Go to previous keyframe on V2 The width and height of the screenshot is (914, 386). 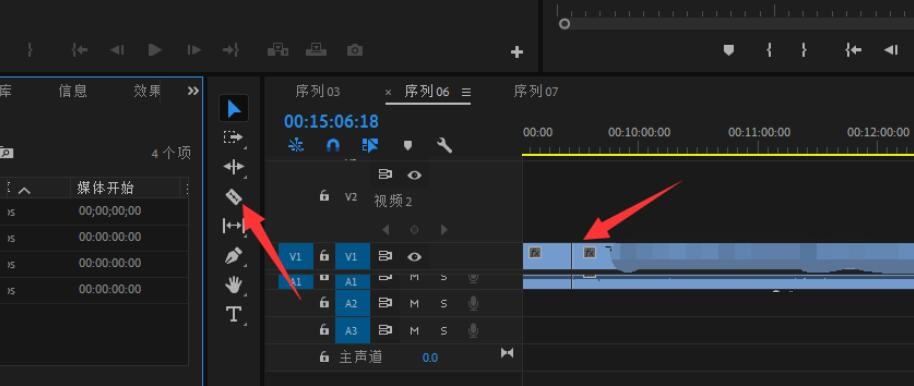coord(385,230)
